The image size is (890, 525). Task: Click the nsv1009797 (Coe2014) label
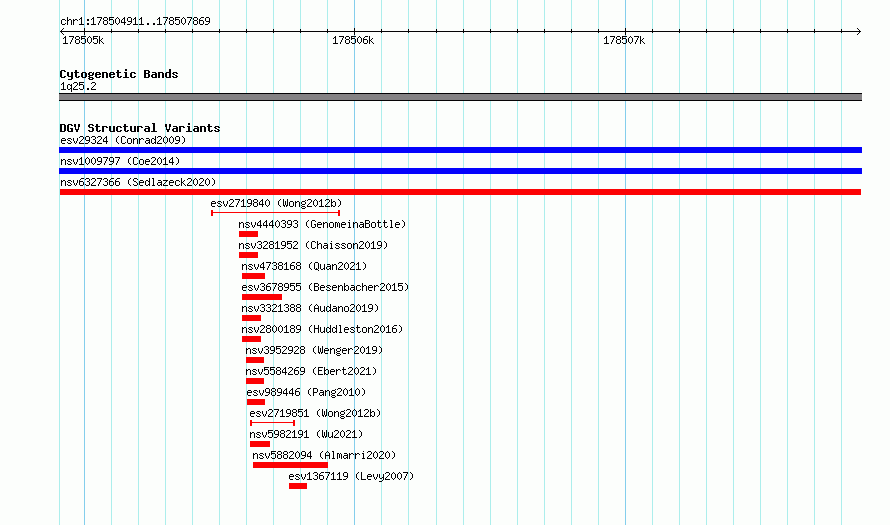click(120, 161)
